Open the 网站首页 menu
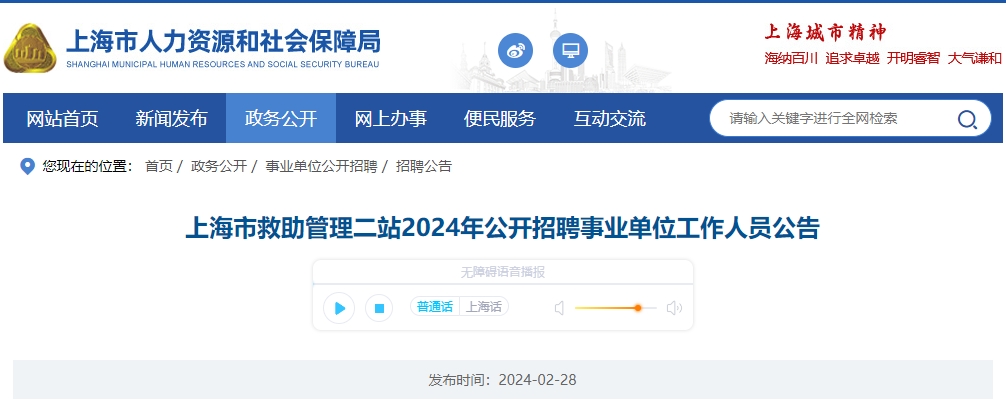The height and width of the screenshot is (401, 1006). [62, 118]
